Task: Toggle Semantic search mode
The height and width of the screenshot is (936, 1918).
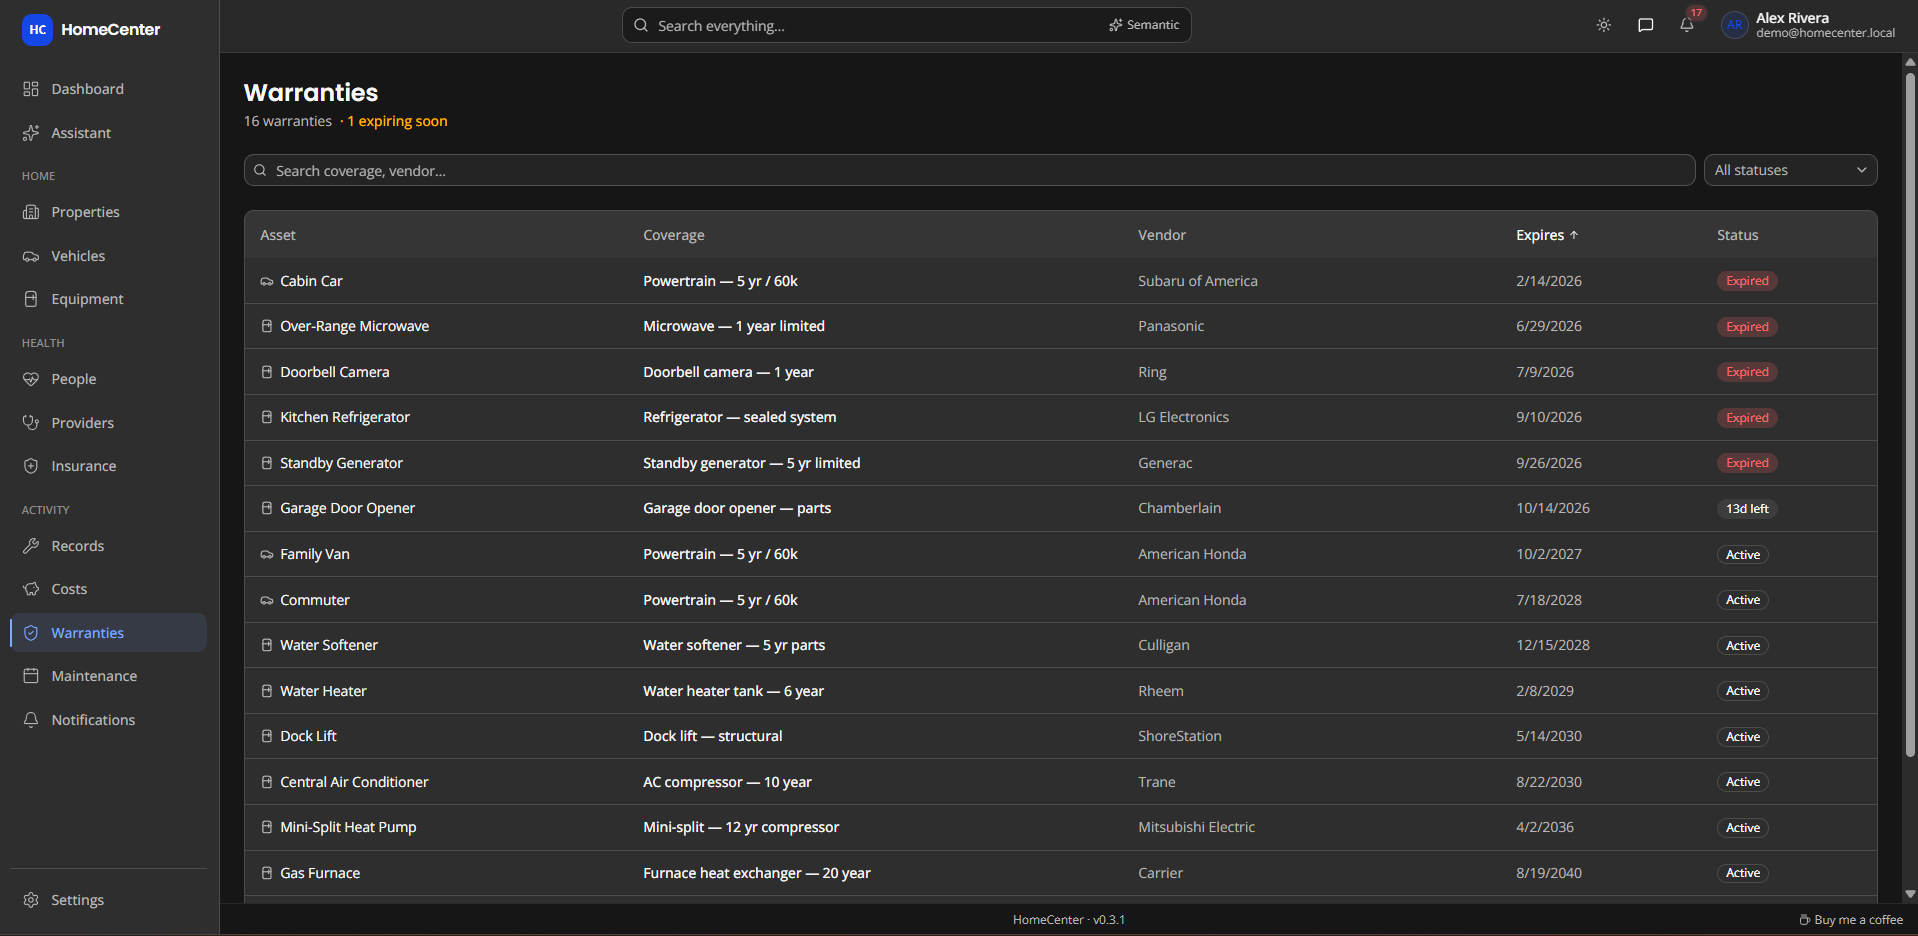Action: click(x=1144, y=25)
